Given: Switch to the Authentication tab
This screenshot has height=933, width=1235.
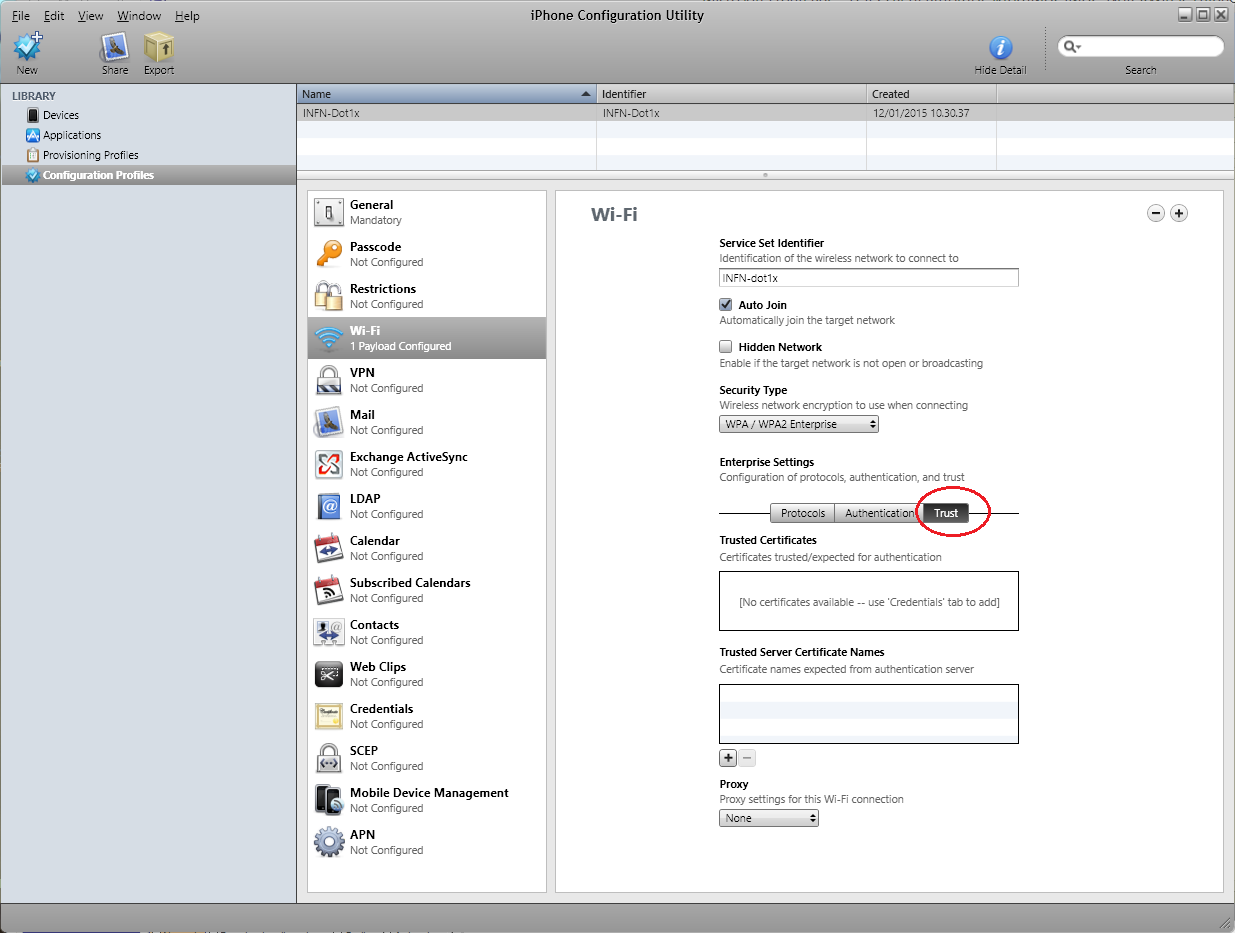Looking at the screenshot, I should tap(879, 513).
